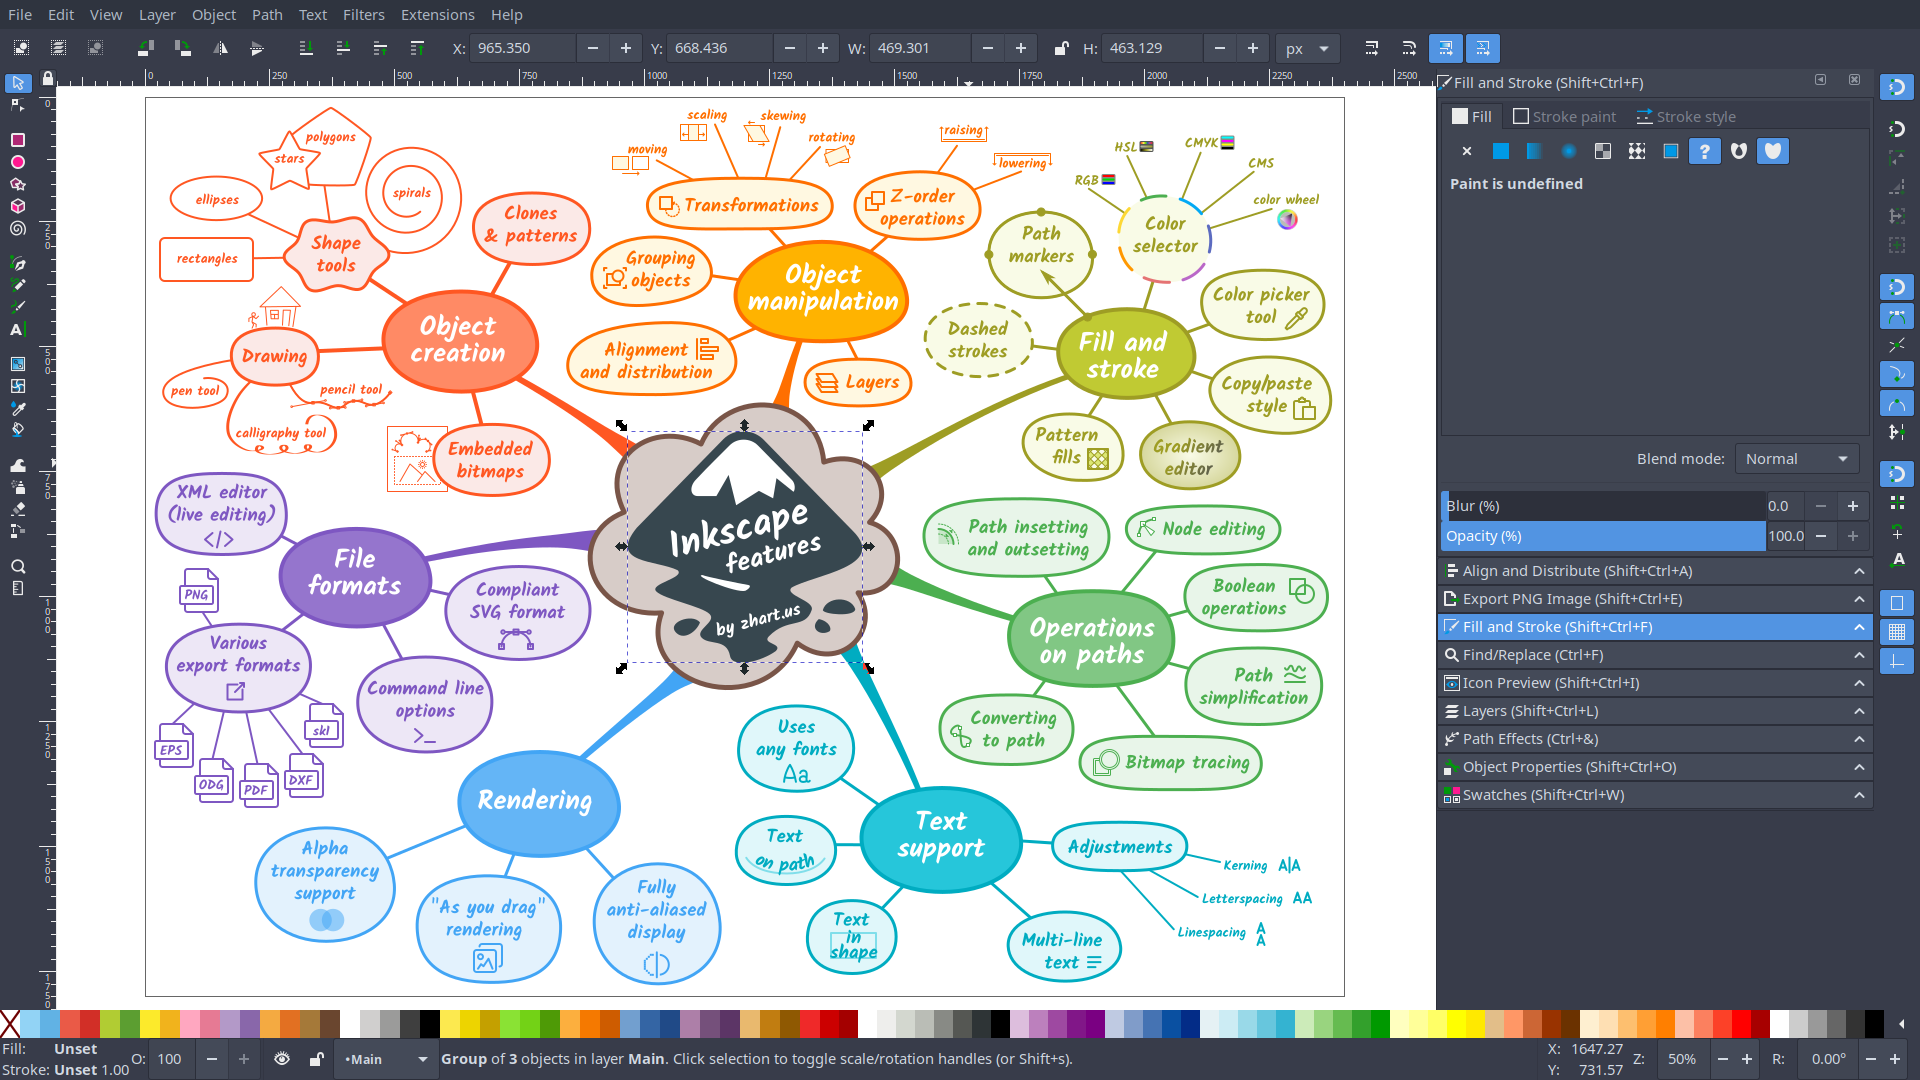Open the Object menu
This screenshot has width=1920, height=1080.
(x=212, y=15)
